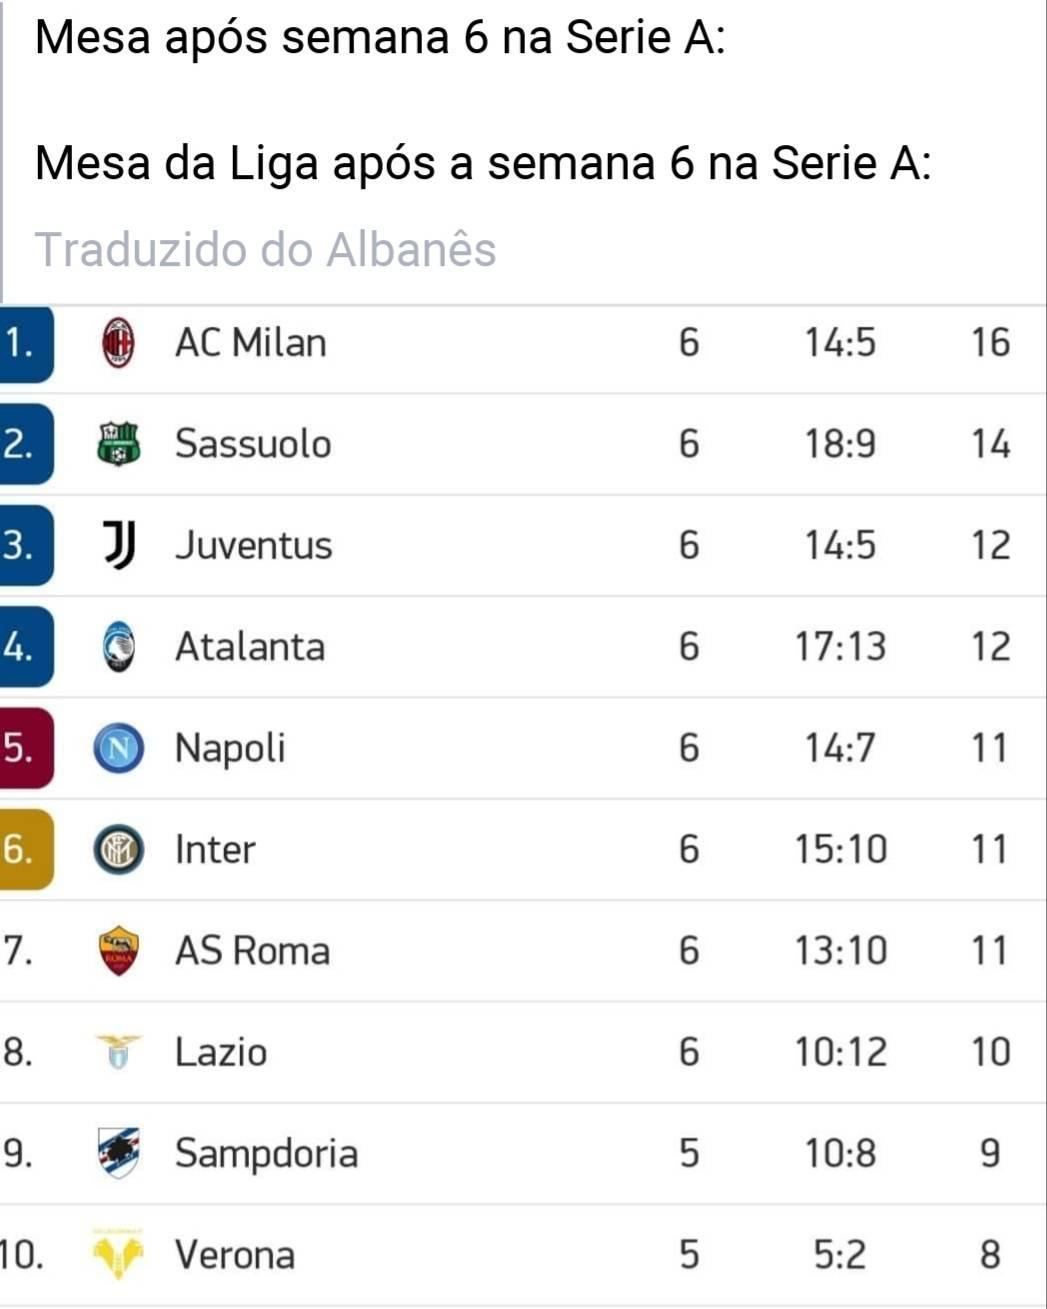Click the AC Milan club crest
The image size is (1047, 1309).
[x=119, y=343]
